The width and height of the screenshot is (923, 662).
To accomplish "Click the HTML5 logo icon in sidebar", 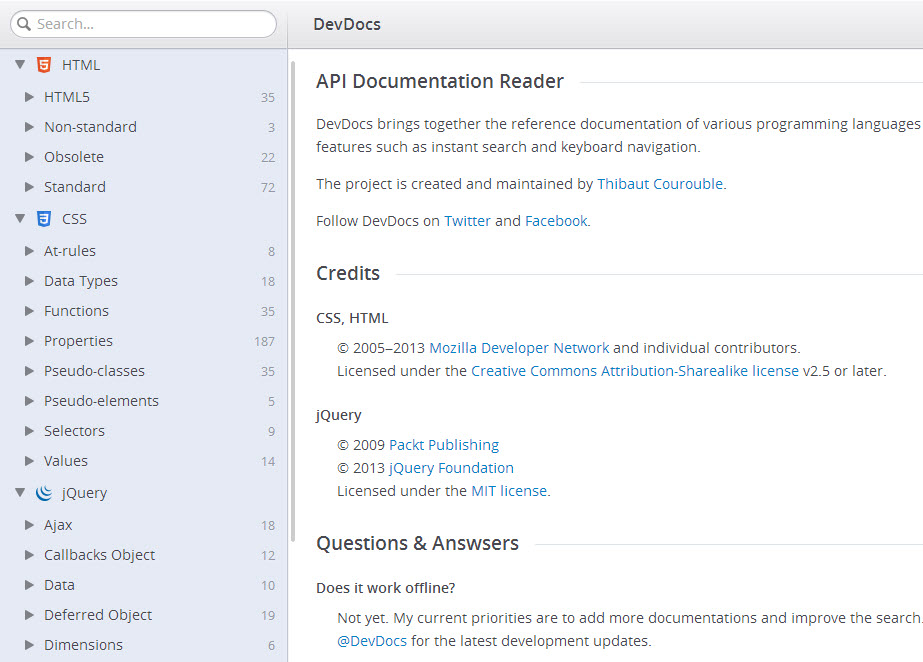I will 43,65.
